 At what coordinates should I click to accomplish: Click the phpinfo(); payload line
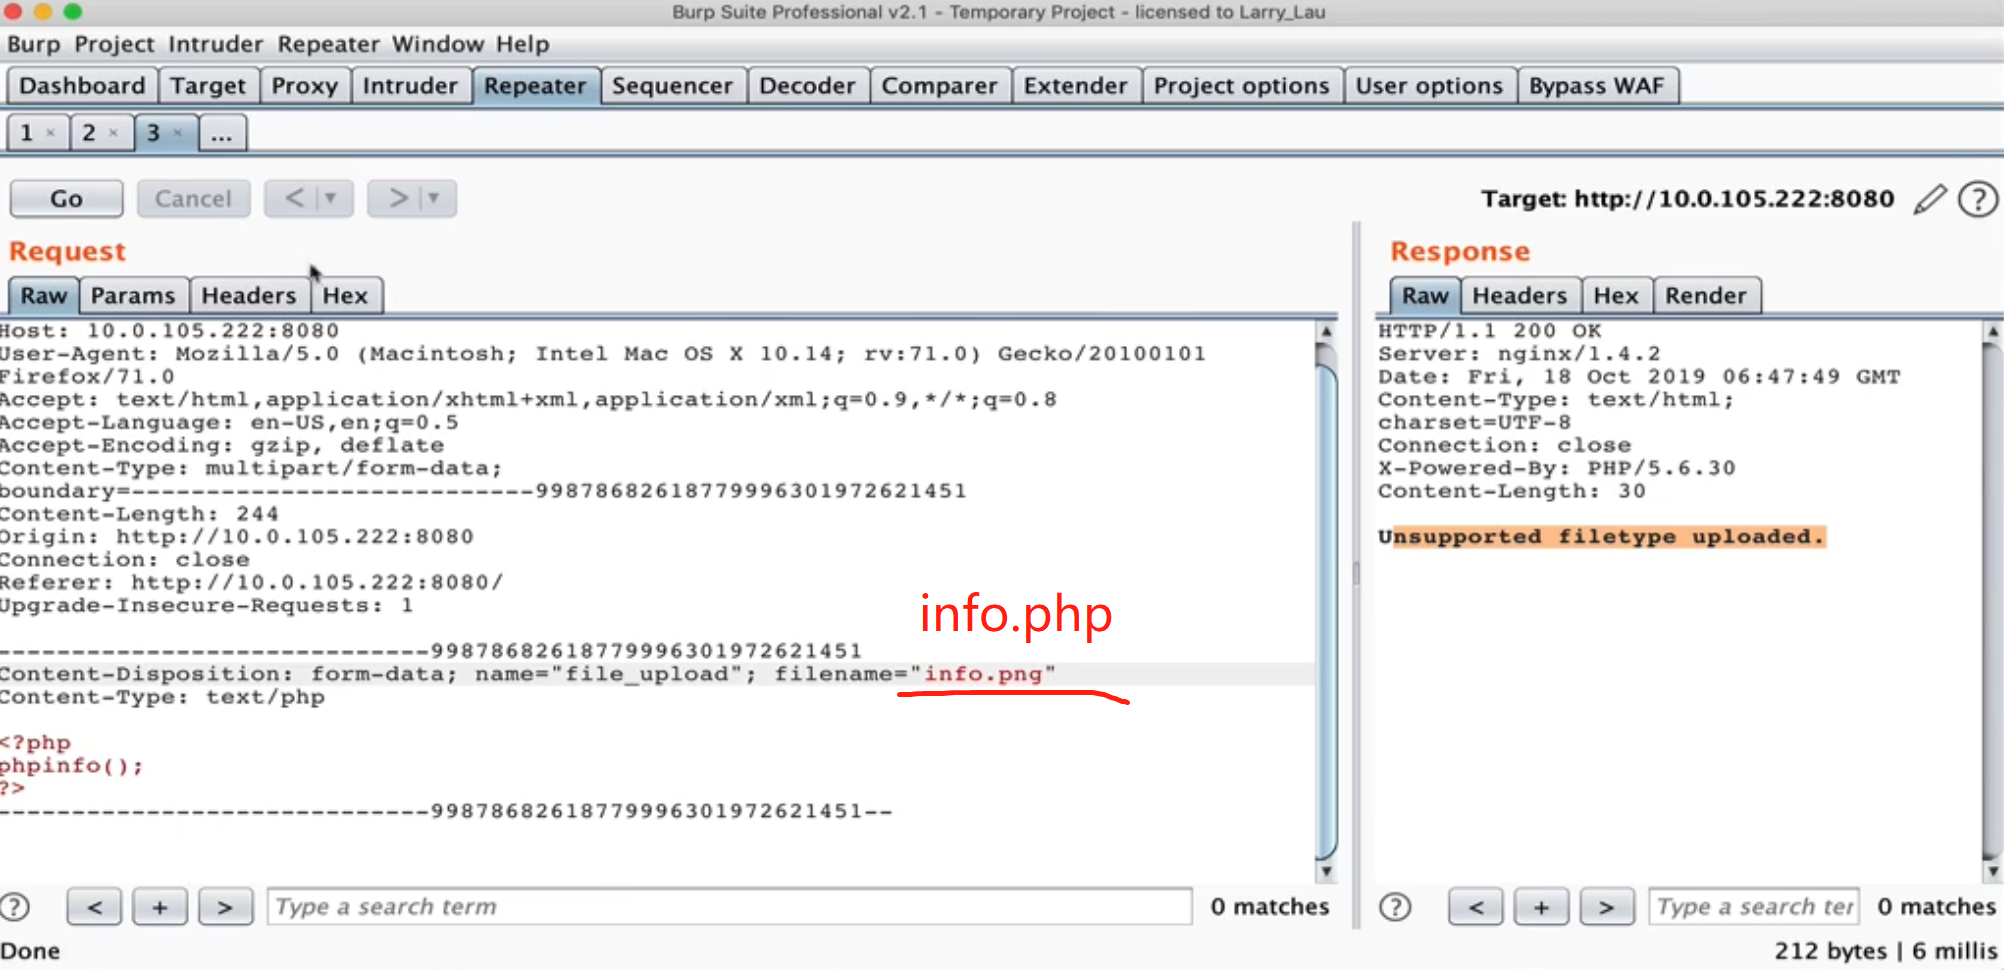coord(71,766)
